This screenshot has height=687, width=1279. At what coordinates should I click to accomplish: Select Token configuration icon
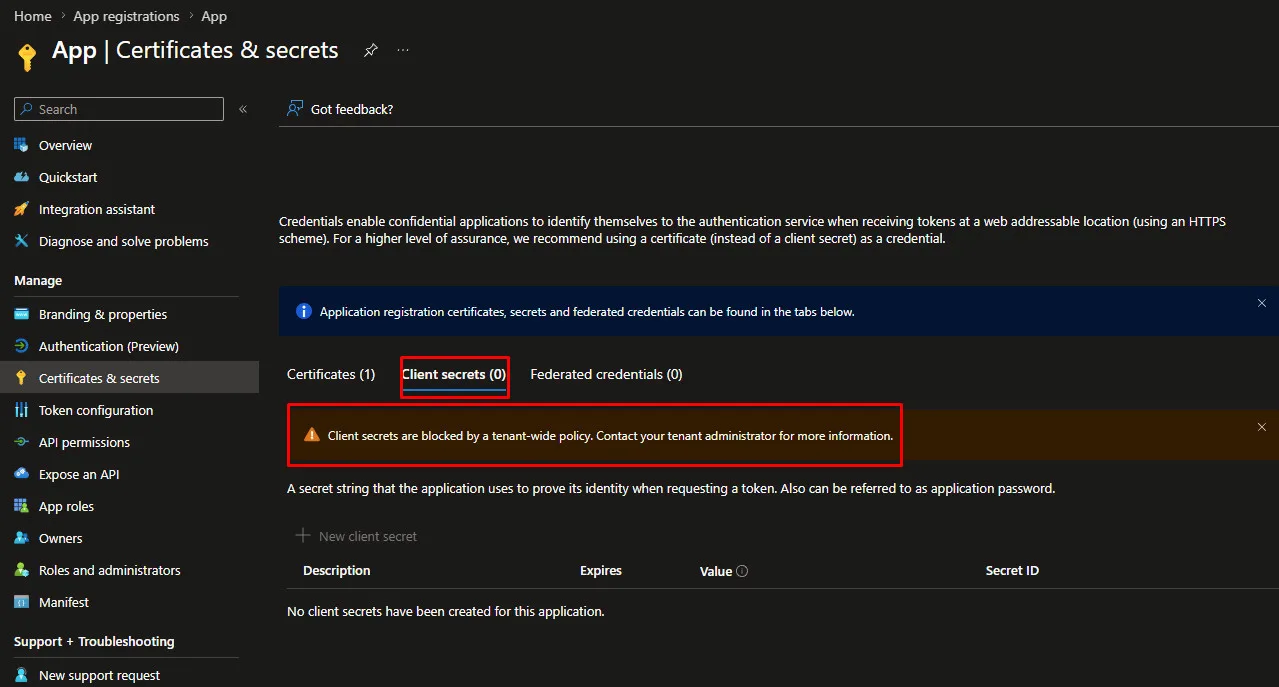click(21, 410)
